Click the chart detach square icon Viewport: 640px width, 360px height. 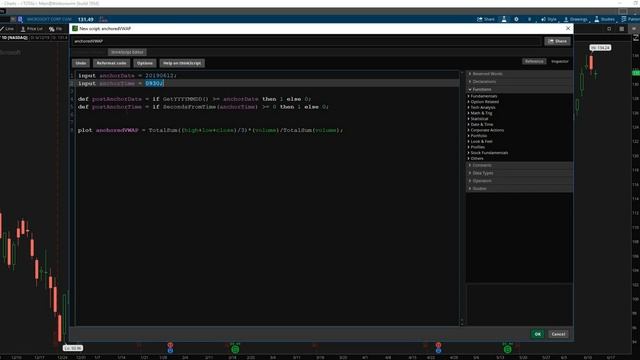[609, 29]
